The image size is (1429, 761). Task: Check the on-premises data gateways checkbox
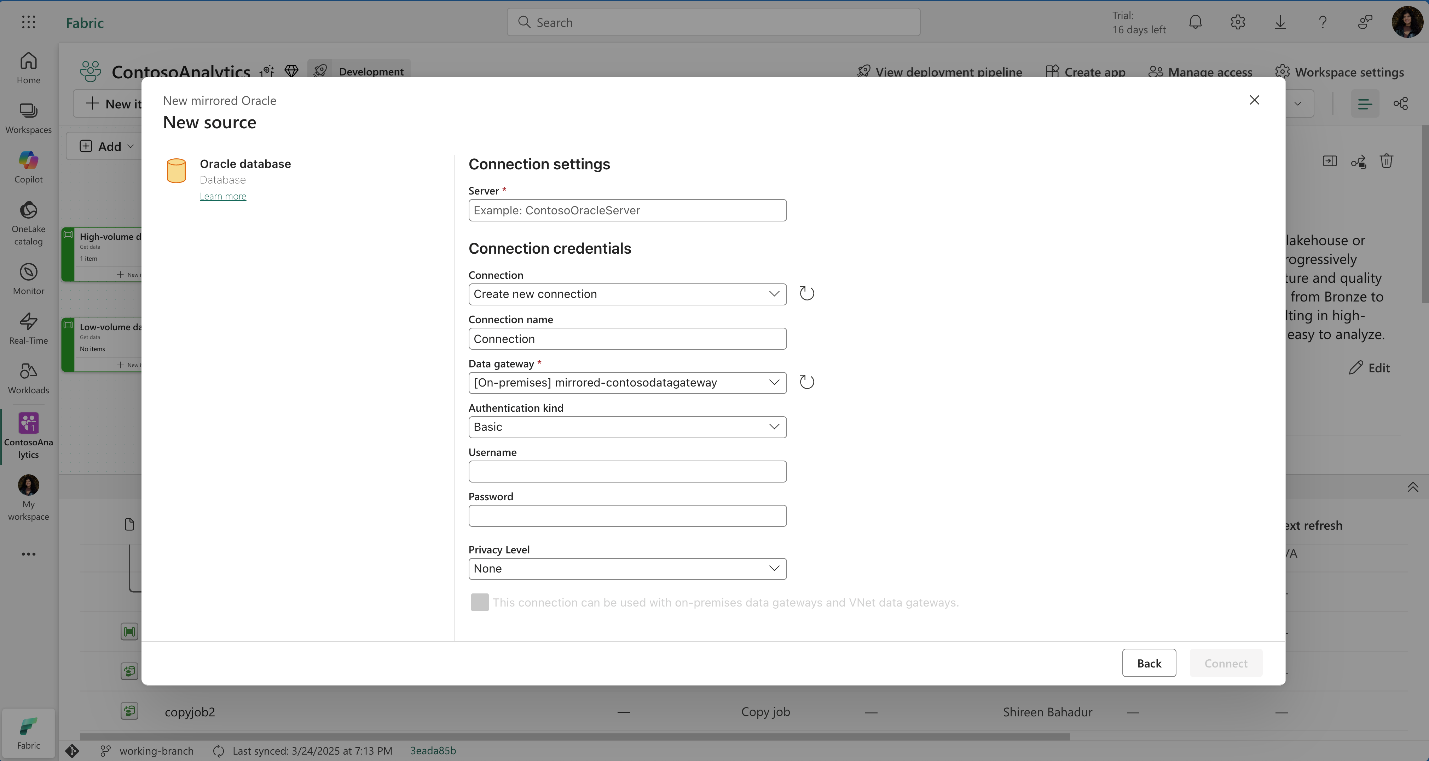(480, 602)
